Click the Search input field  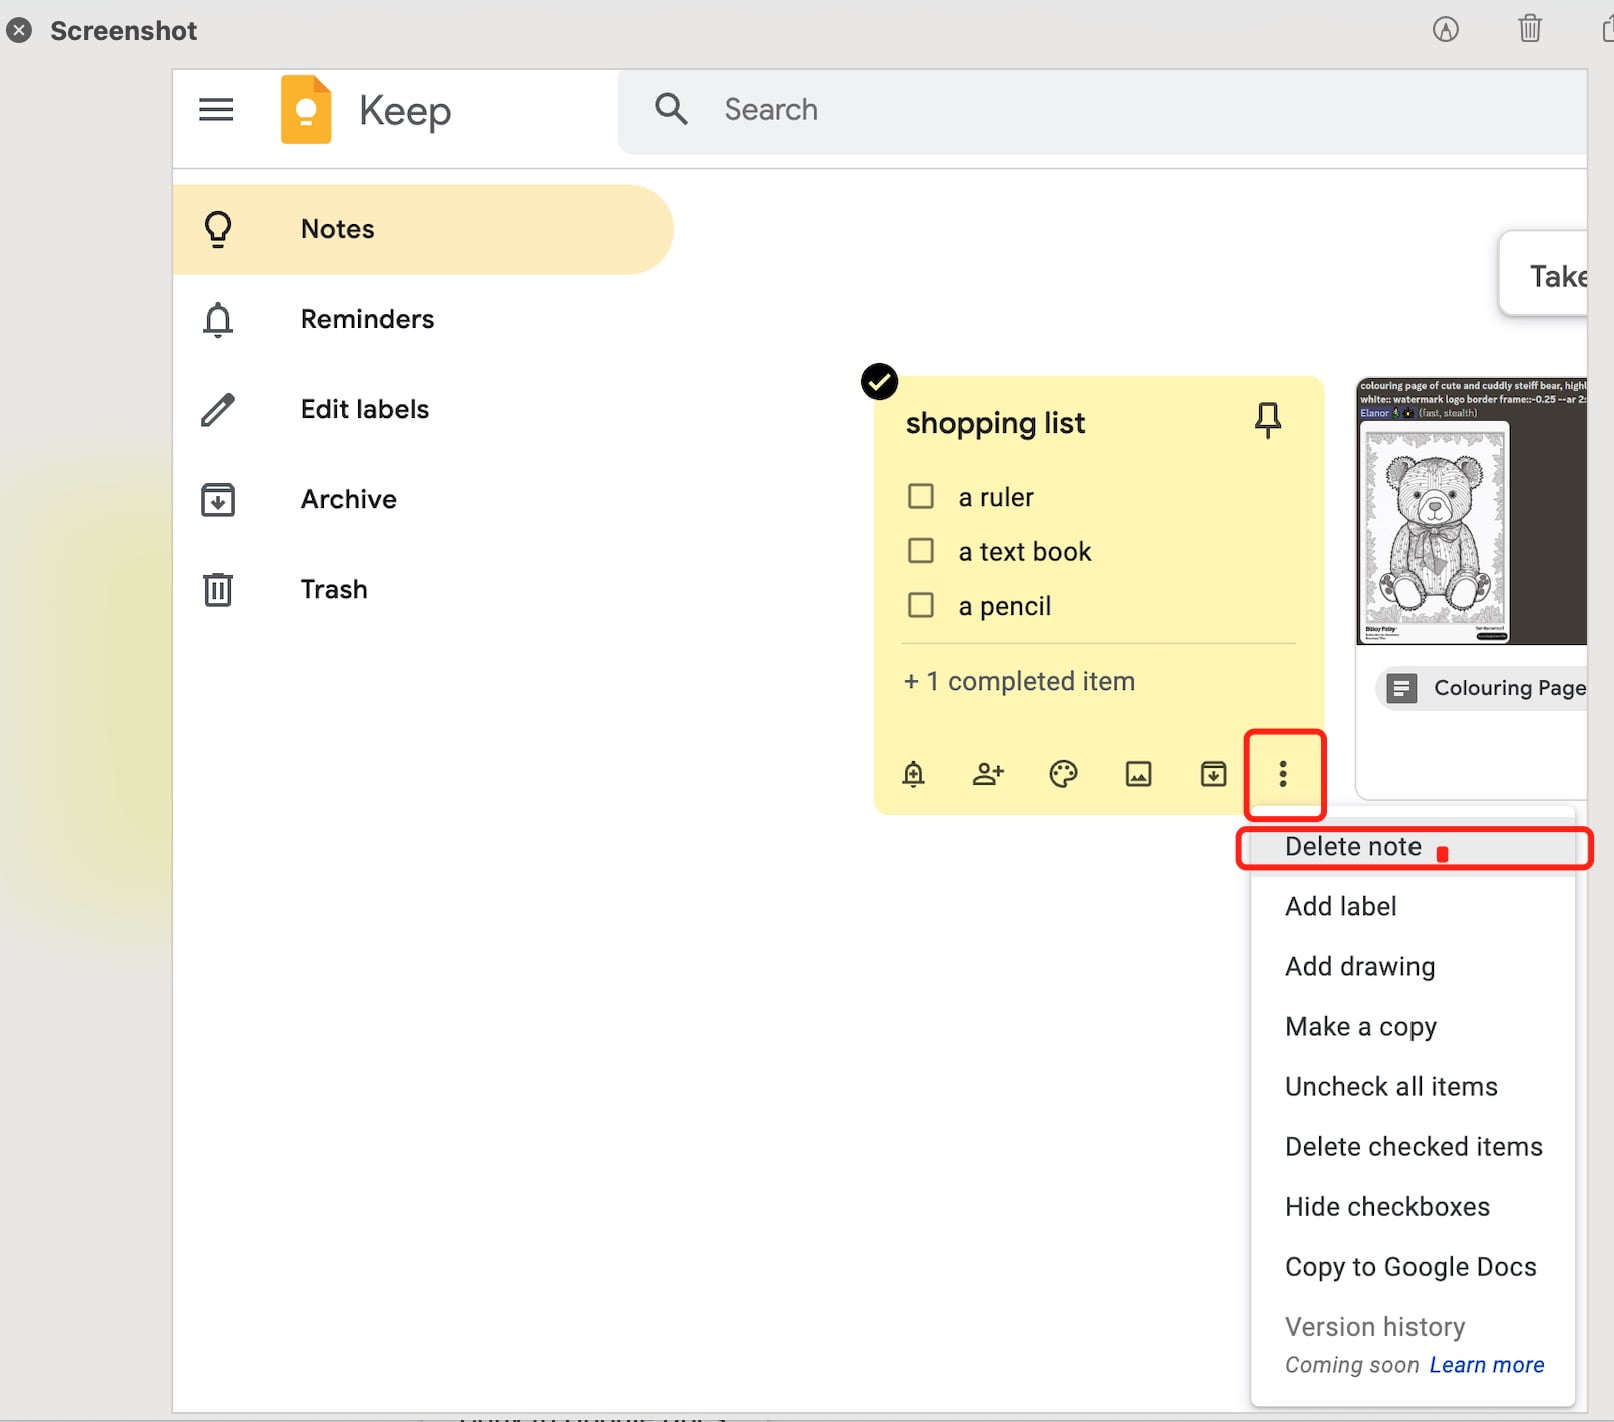(x=1102, y=110)
